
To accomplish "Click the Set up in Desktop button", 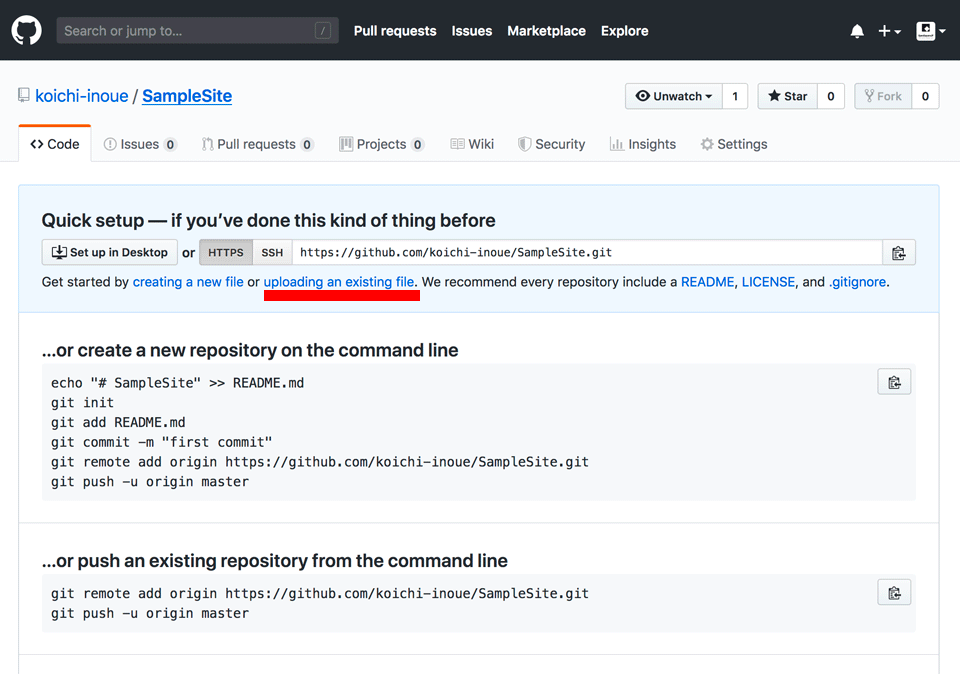I will pos(110,253).
